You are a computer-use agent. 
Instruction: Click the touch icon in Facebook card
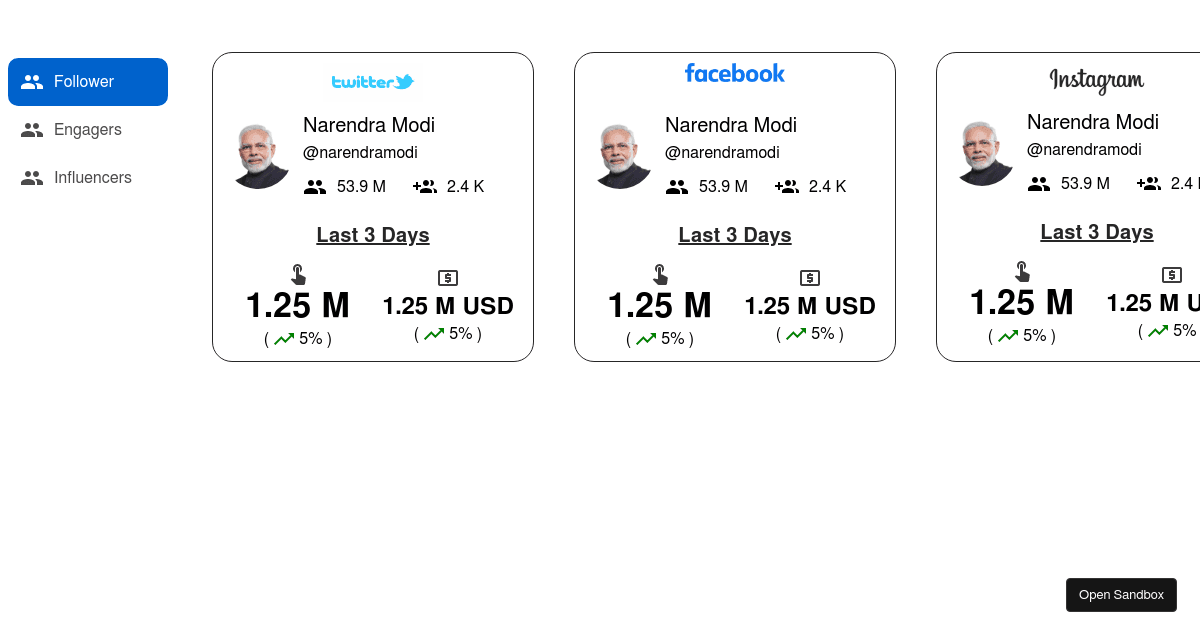pyautogui.click(x=660, y=275)
